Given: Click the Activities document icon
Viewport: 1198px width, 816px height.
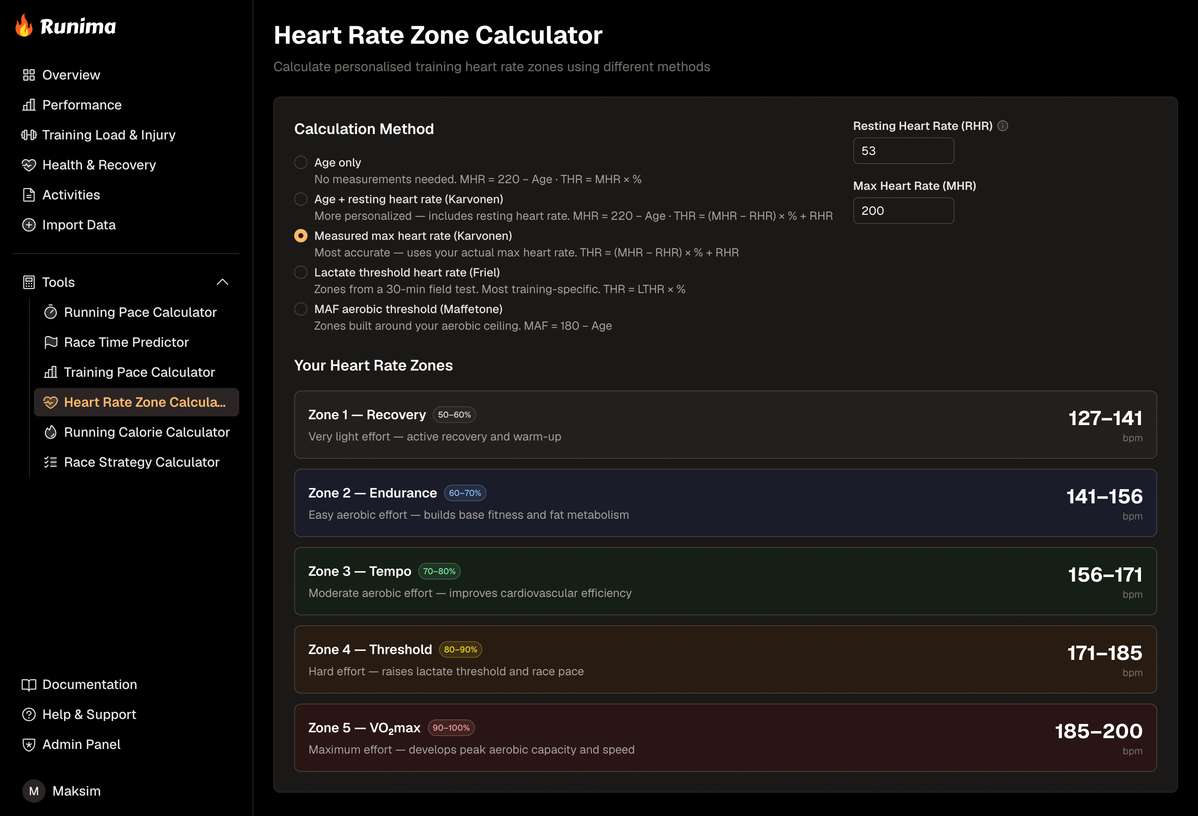Looking at the screenshot, I should pyautogui.click(x=29, y=195).
